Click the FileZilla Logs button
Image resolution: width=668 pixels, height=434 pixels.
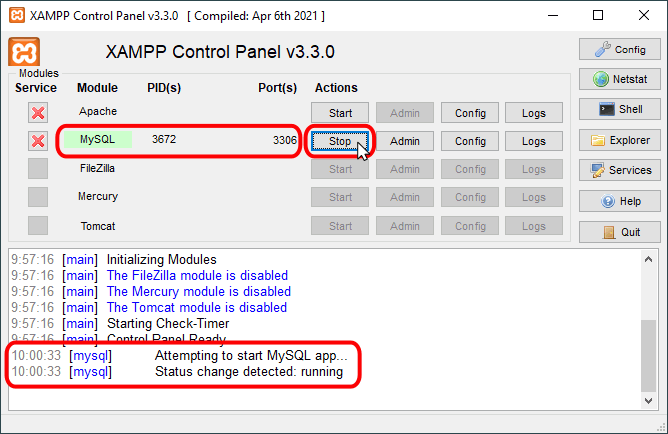(534, 169)
